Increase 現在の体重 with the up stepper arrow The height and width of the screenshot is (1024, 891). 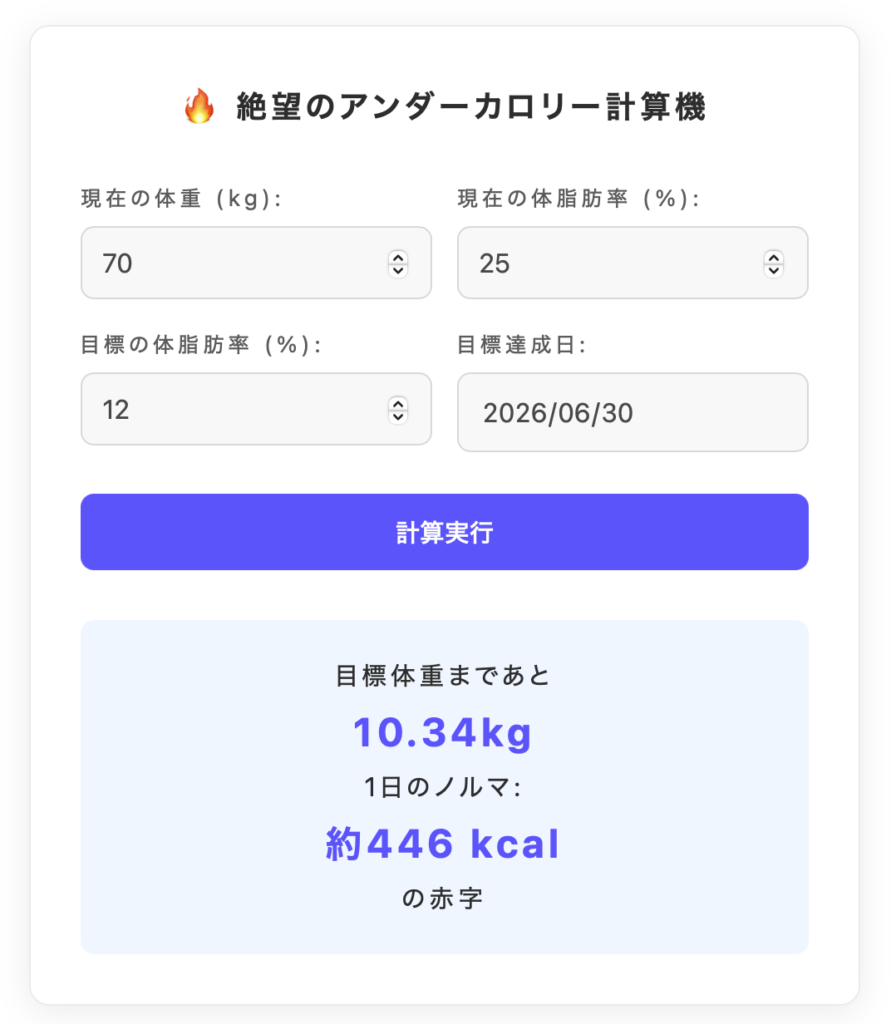tap(398, 257)
